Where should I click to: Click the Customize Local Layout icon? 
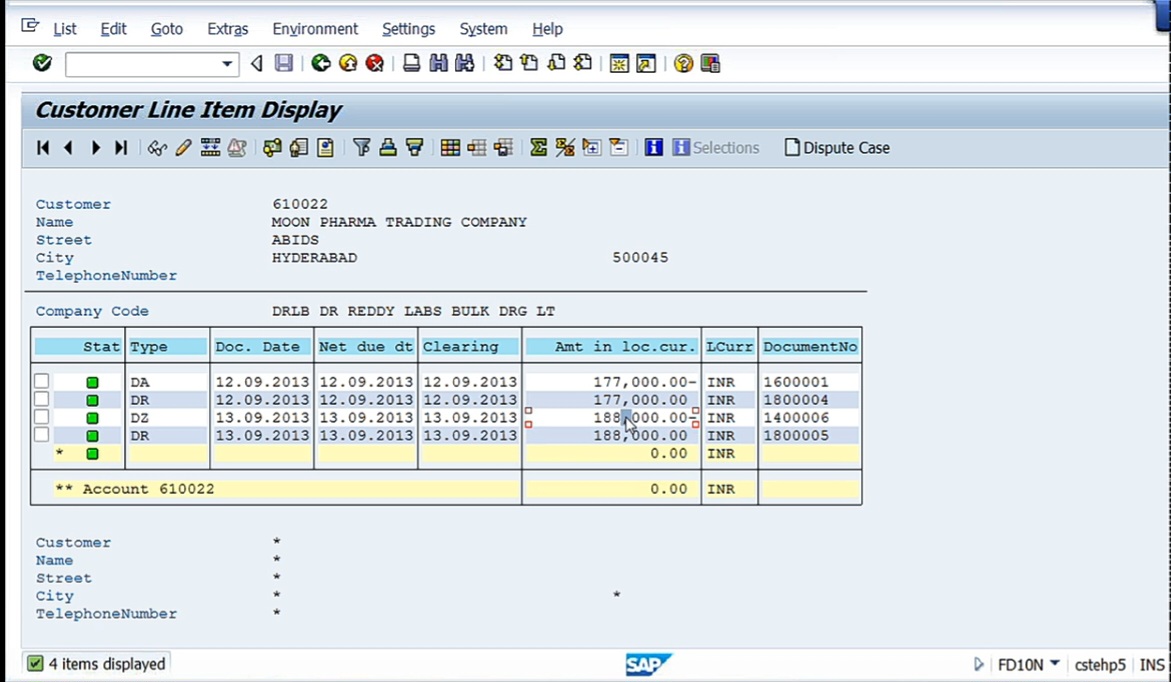pos(710,63)
